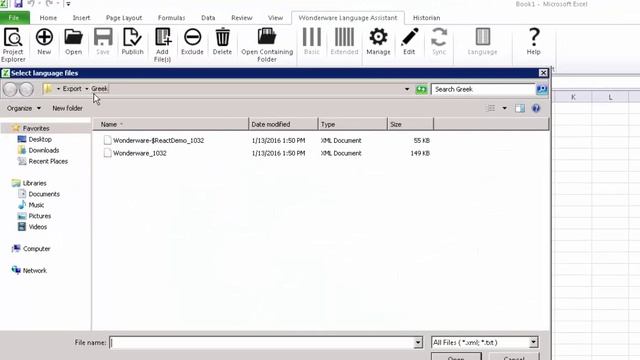Open Project Explorer in the ribbon

click(x=13, y=45)
